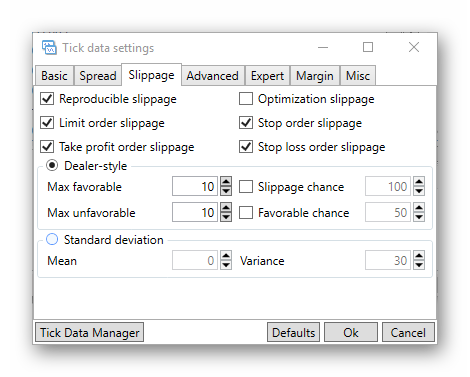Click the Max favorable value field
The height and width of the screenshot is (377, 470).
click(195, 186)
